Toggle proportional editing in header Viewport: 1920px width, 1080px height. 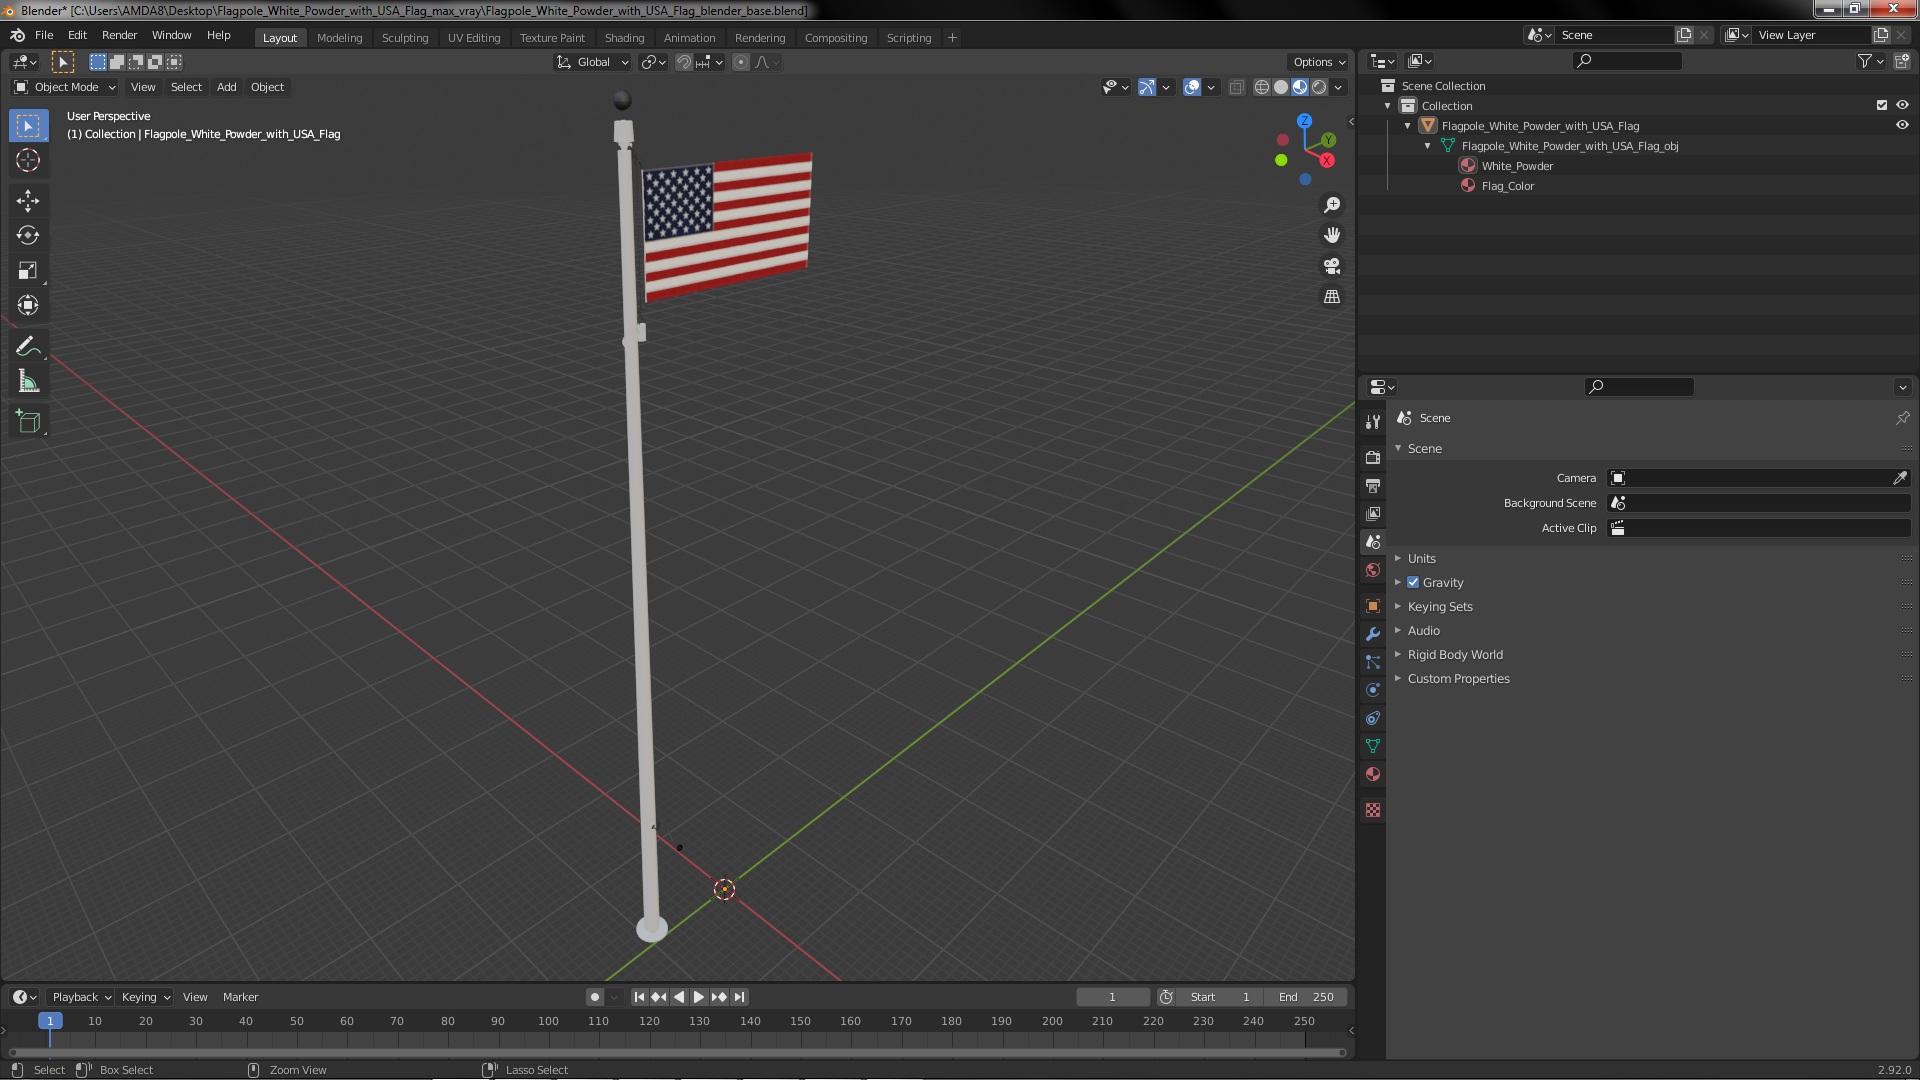tap(741, 62)
